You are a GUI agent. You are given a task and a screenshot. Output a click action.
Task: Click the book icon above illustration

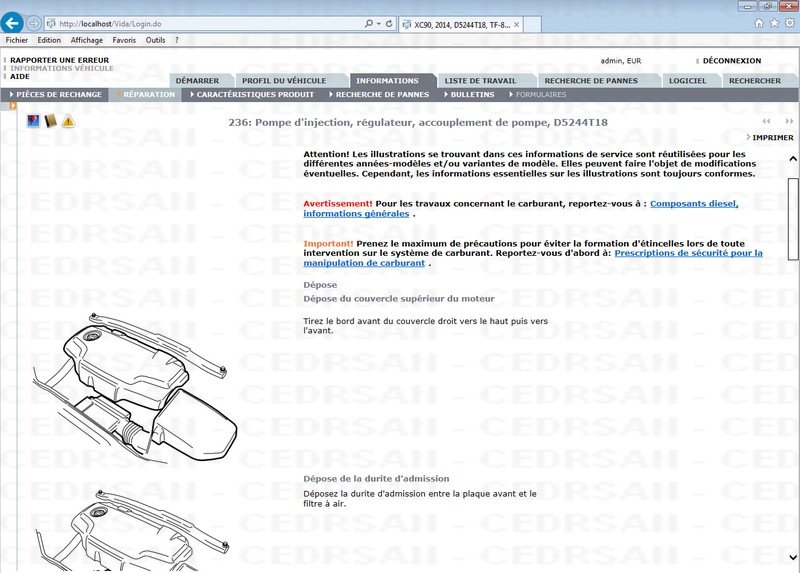tap(51, 121)
